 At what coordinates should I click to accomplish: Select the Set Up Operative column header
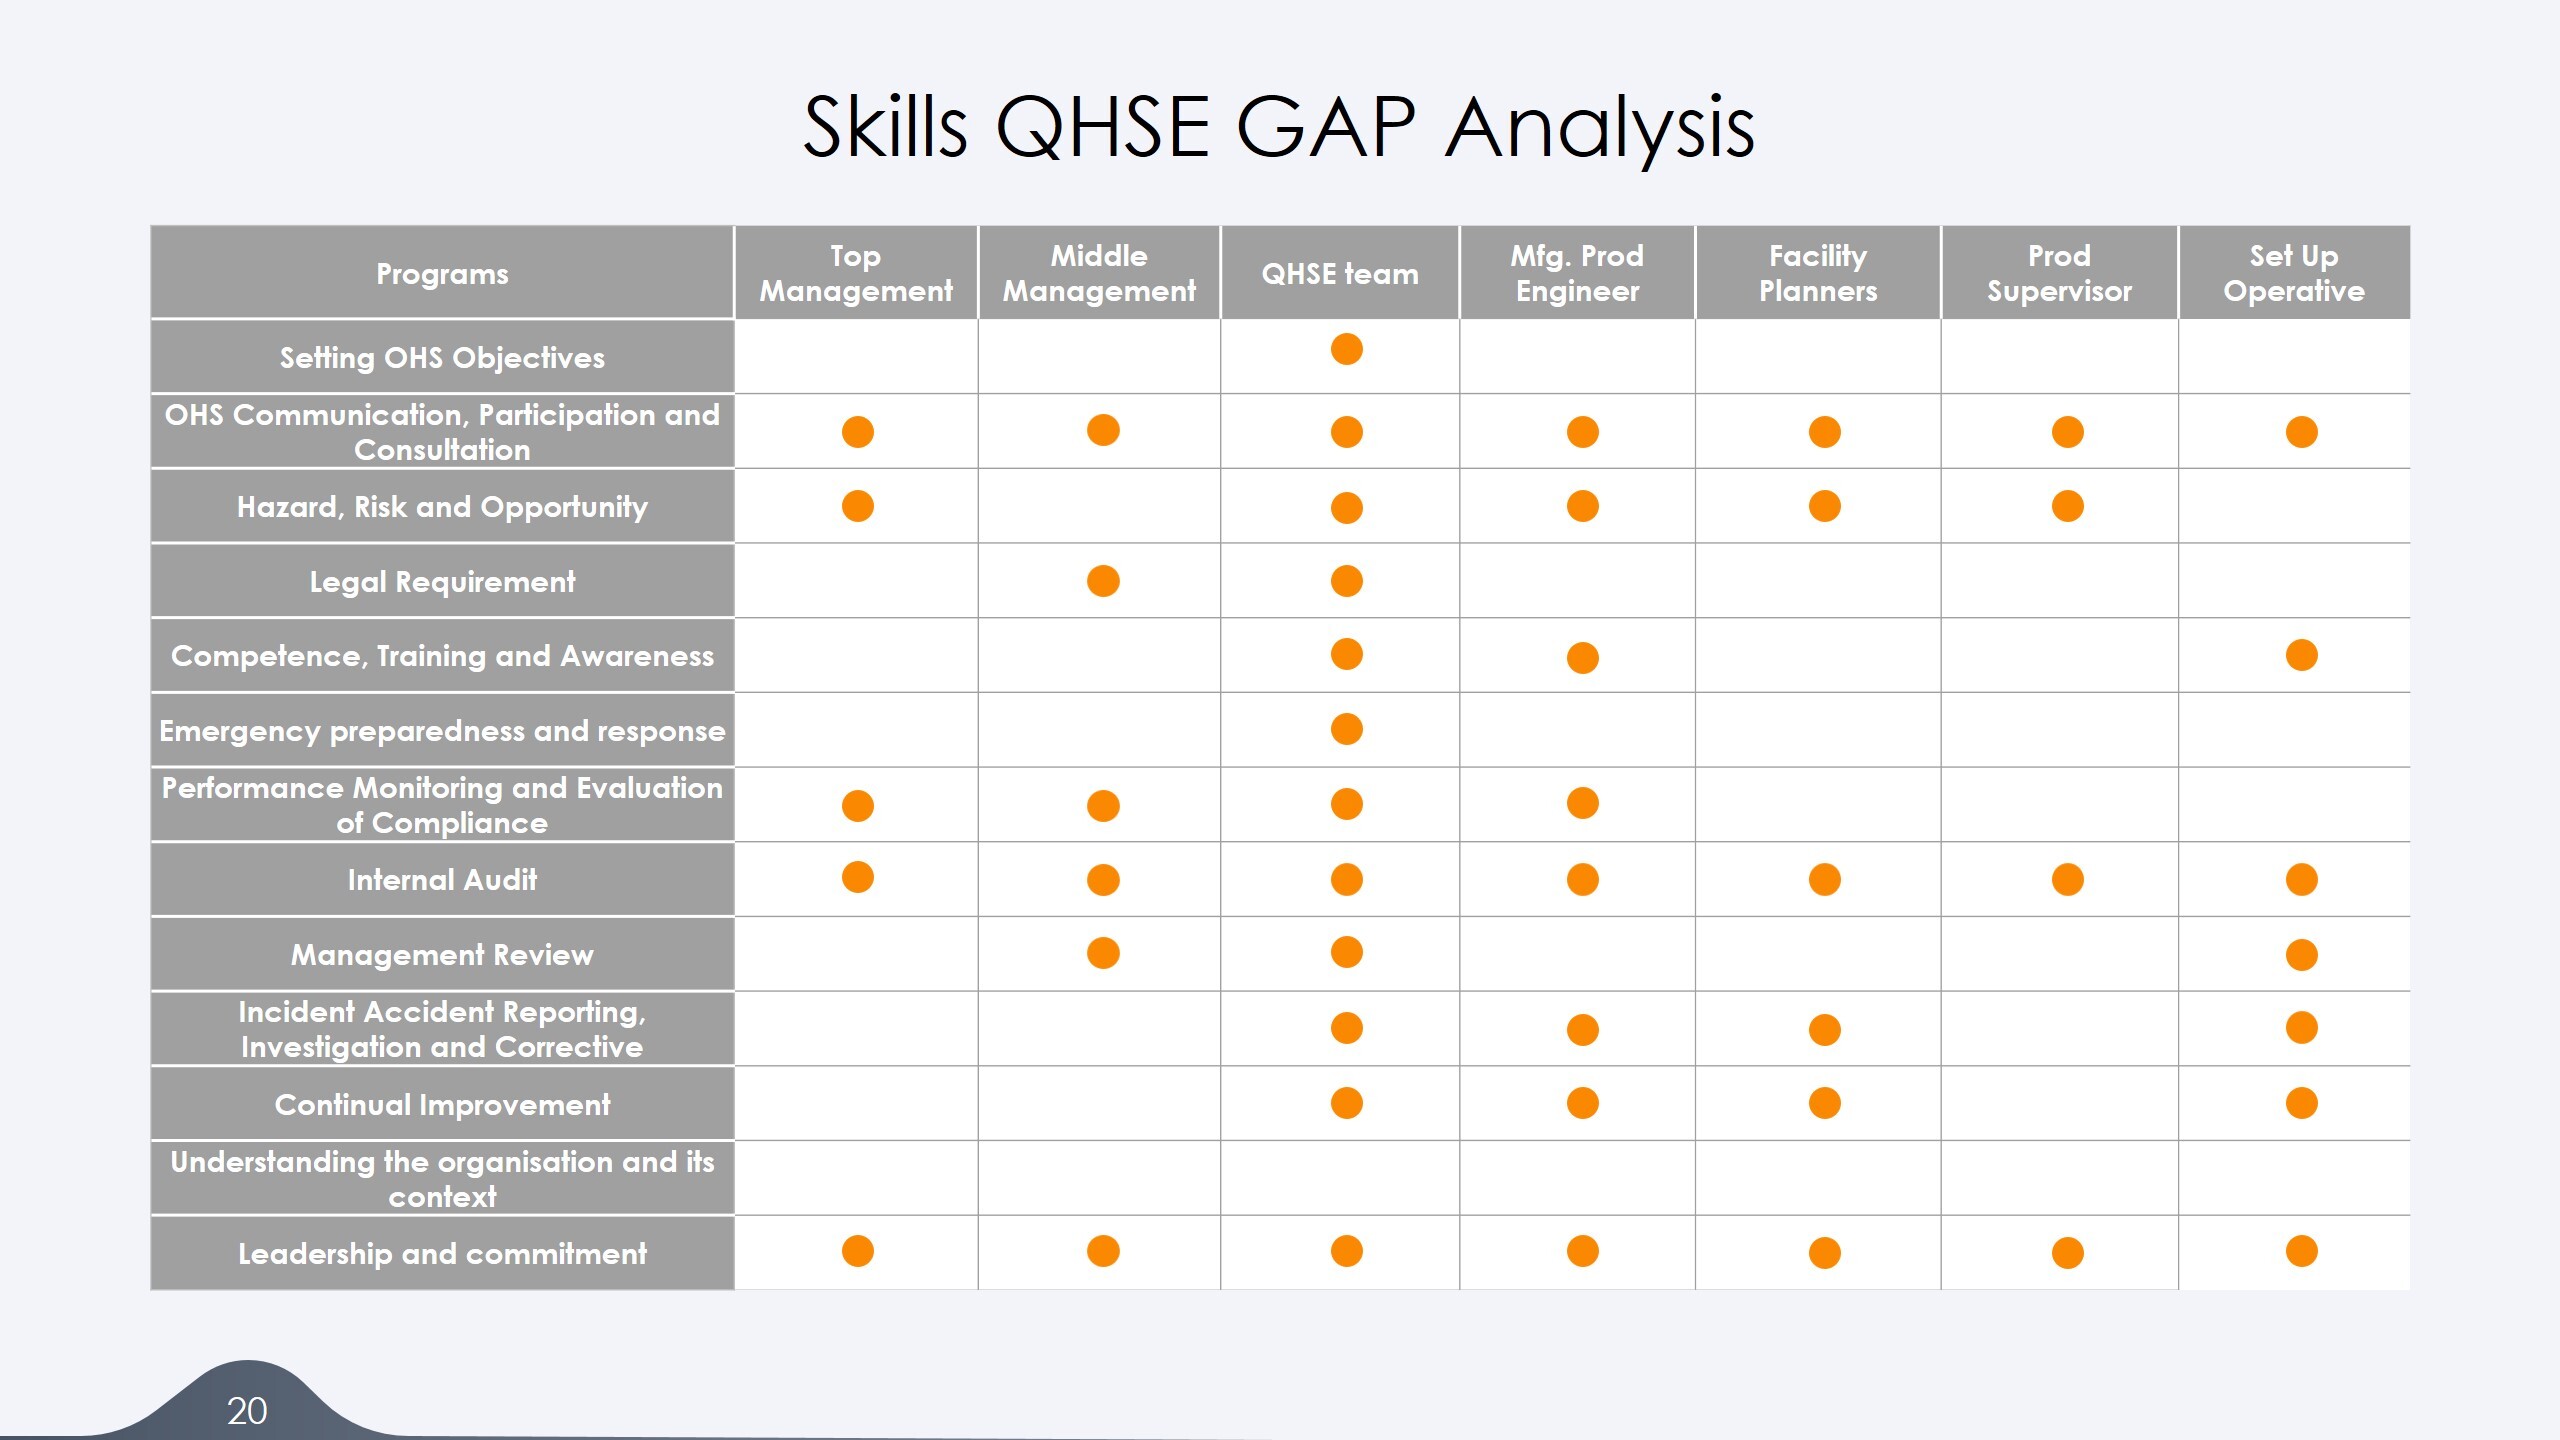coord(2294,272)
